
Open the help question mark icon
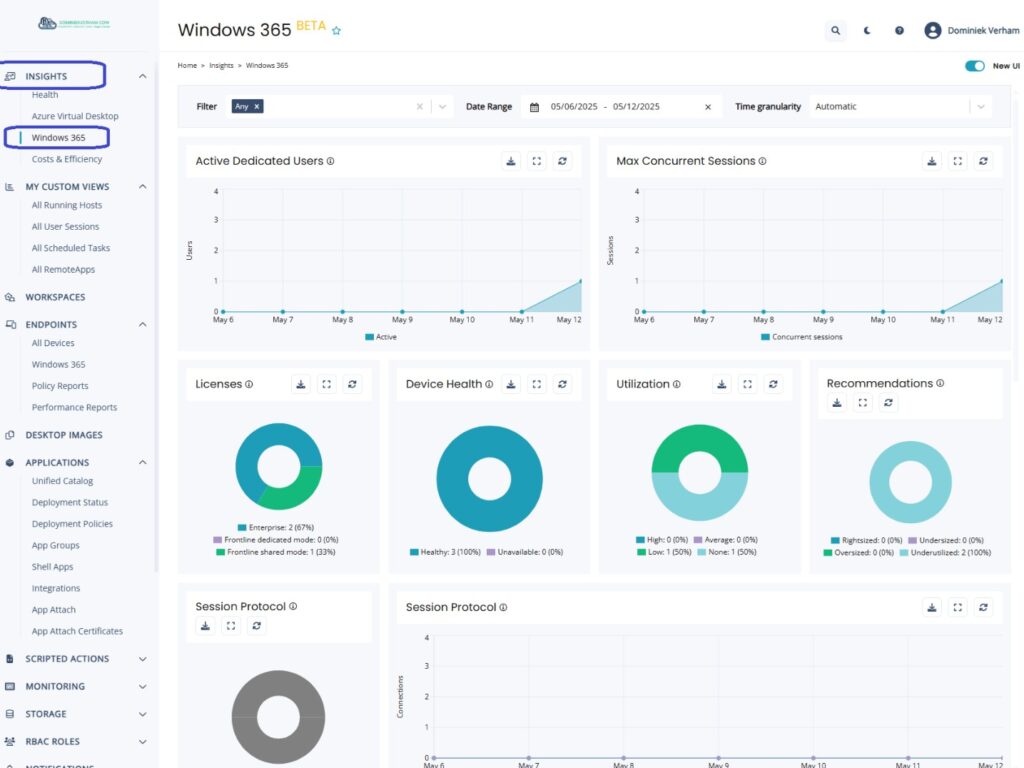(x=899, y=30)
